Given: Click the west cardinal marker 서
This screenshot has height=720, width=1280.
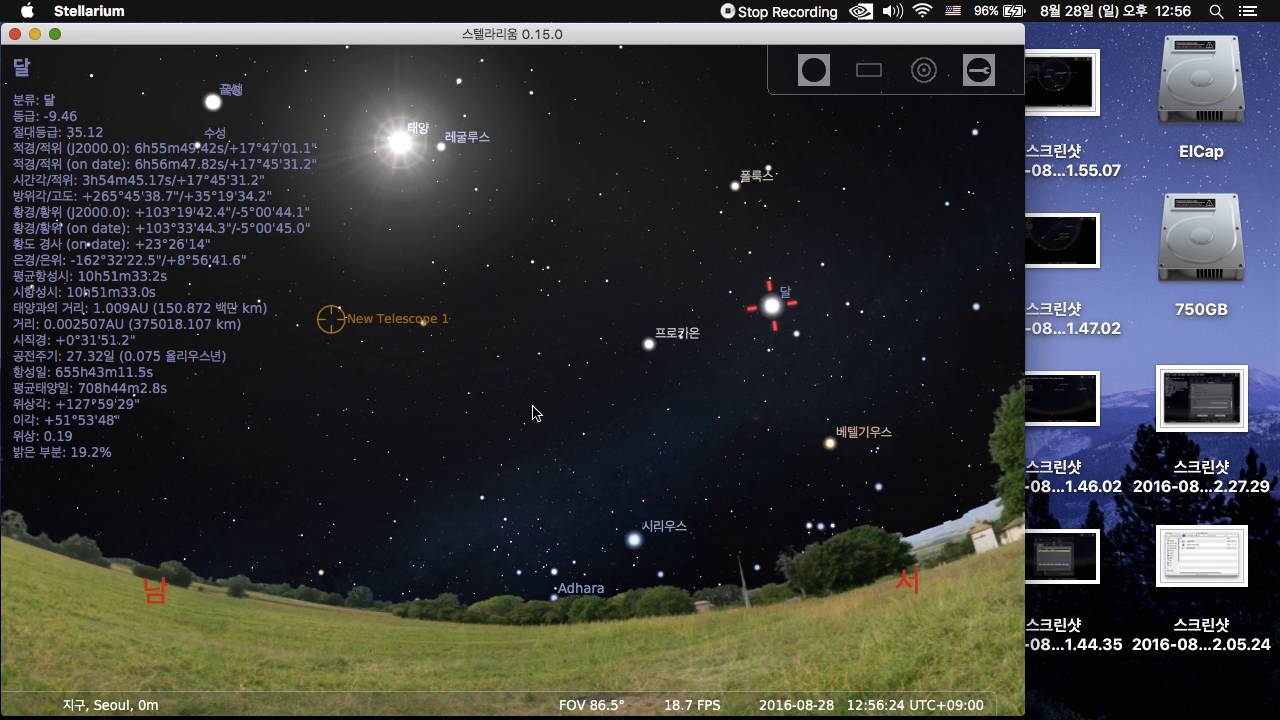Looking at the screenshot, I should pyautogui.click(x=907, y=581).
